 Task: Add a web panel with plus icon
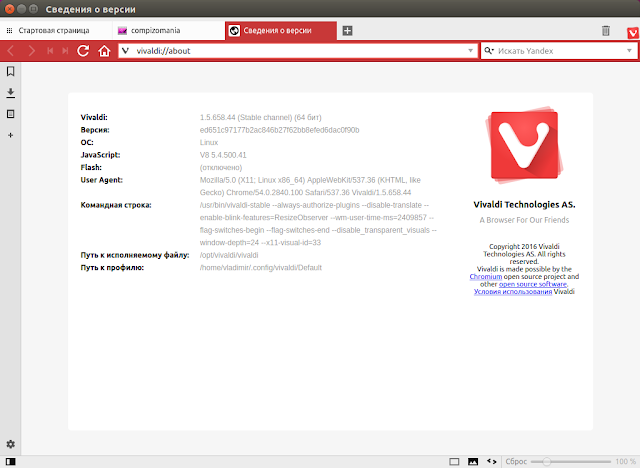[x=11, y=135]
